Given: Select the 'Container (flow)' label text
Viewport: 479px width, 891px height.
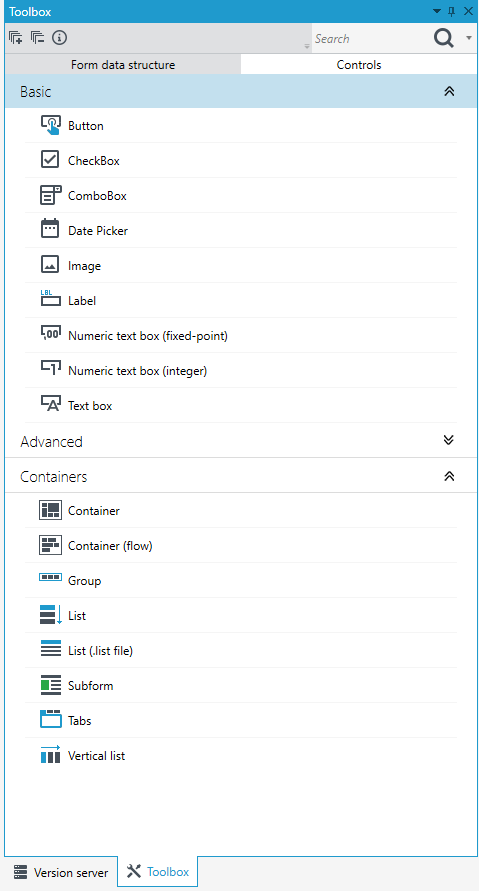Looking at the screenshot, I should pos(110,546).
